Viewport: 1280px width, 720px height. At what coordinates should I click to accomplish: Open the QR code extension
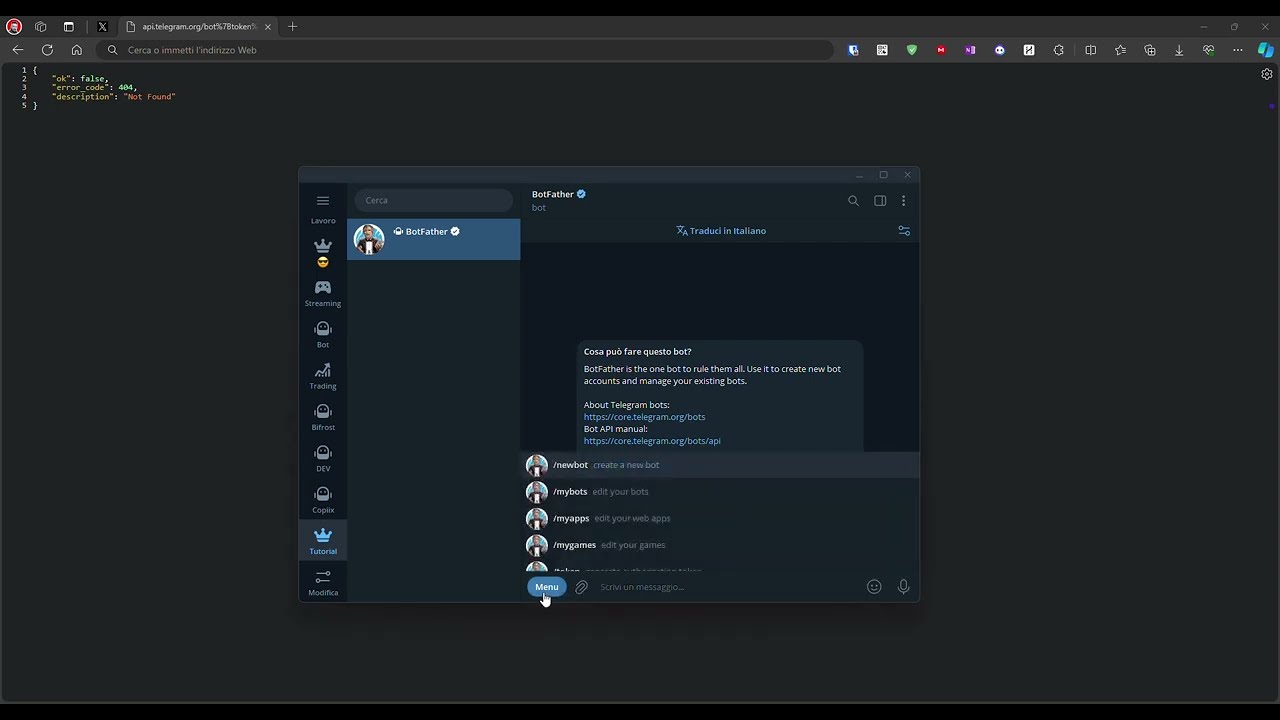tap(882, 50)
